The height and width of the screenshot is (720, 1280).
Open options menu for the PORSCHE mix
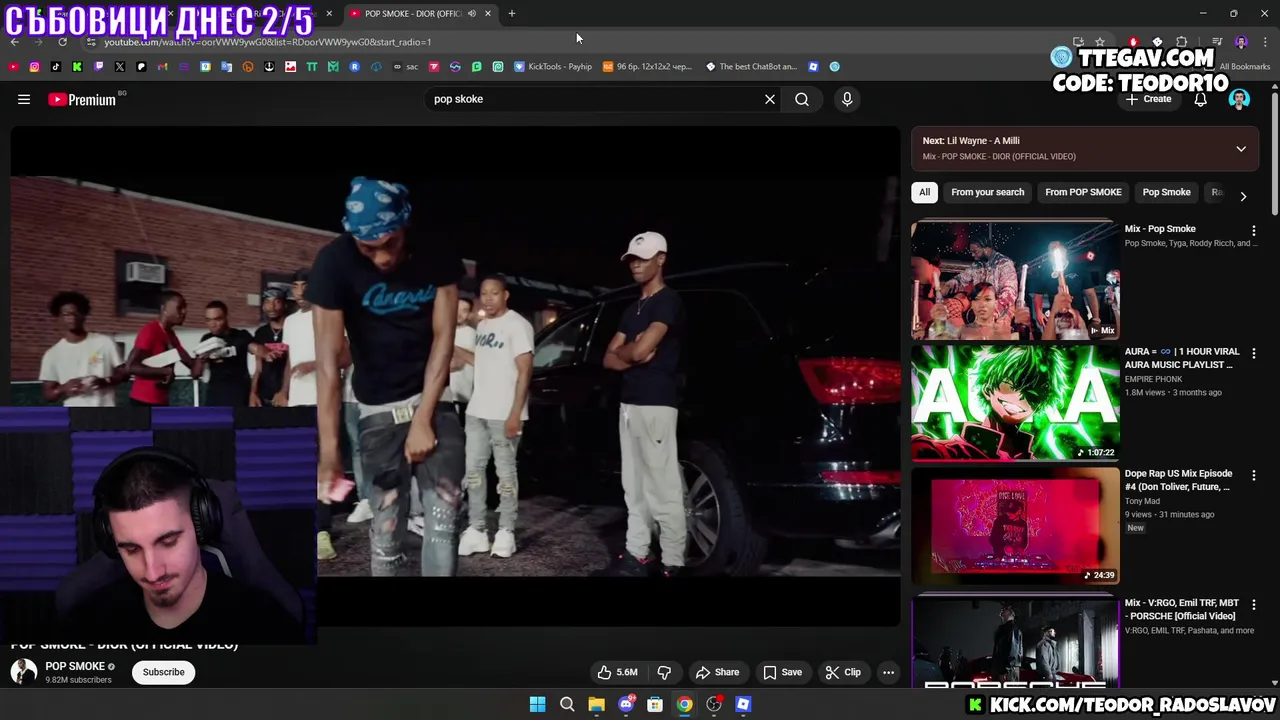pyautogui.click(x=1254, y=605)
